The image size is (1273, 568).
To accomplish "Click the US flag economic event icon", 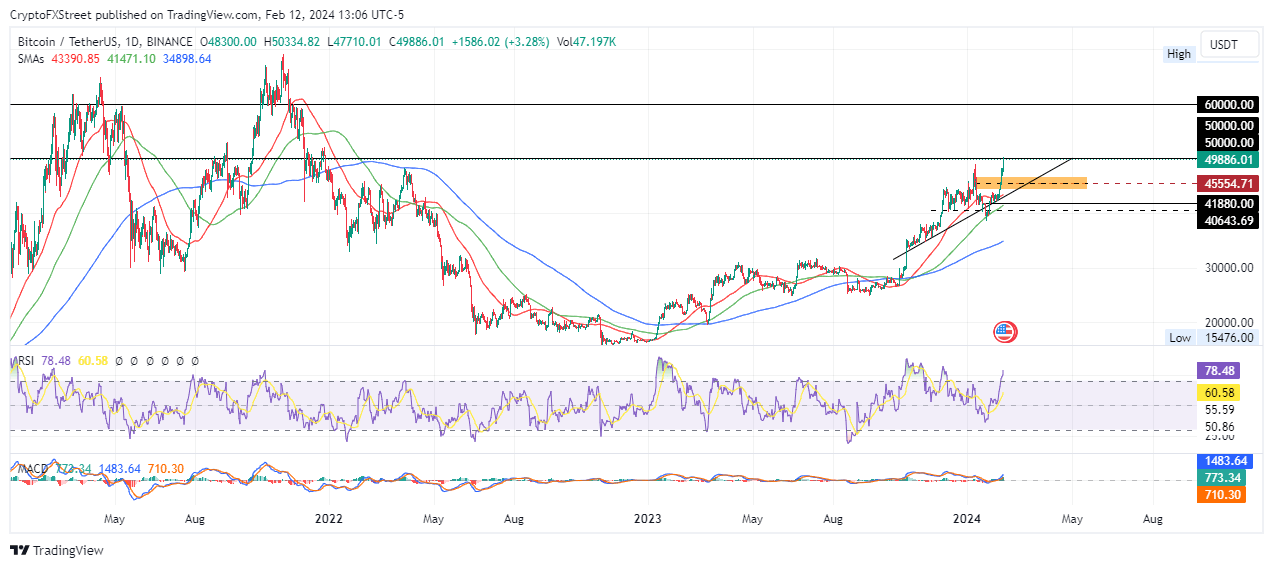I will click(x=1004, y=332).
